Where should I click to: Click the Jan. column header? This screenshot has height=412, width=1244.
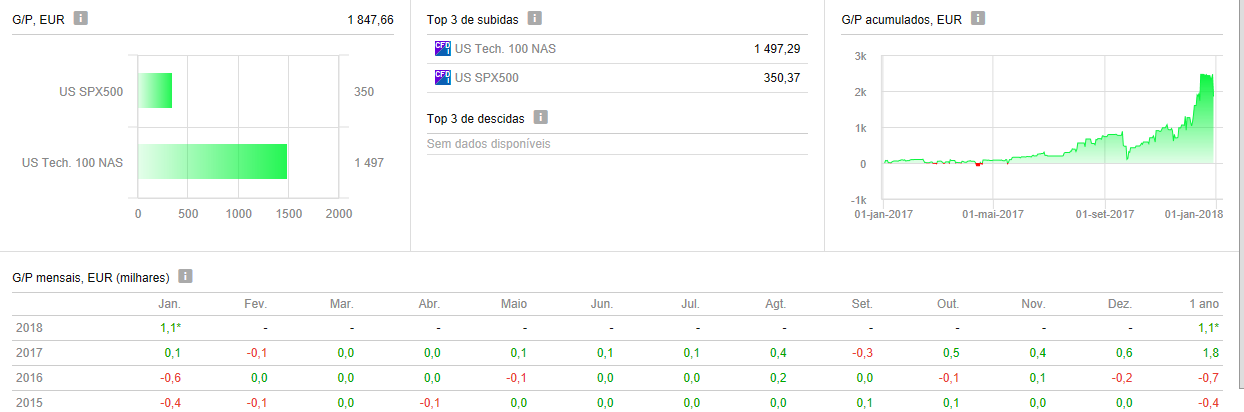pyautogui.click(x=169, y=304)
